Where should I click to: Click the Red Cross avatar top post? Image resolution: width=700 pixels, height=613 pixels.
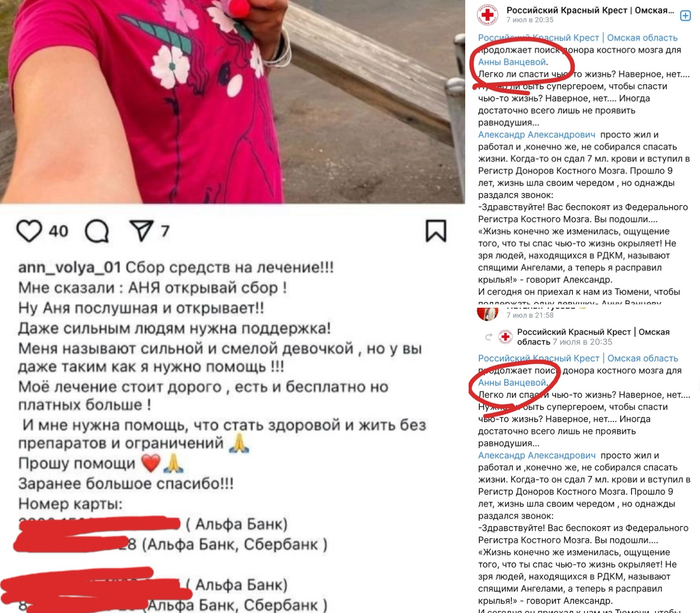coord(488,15)
